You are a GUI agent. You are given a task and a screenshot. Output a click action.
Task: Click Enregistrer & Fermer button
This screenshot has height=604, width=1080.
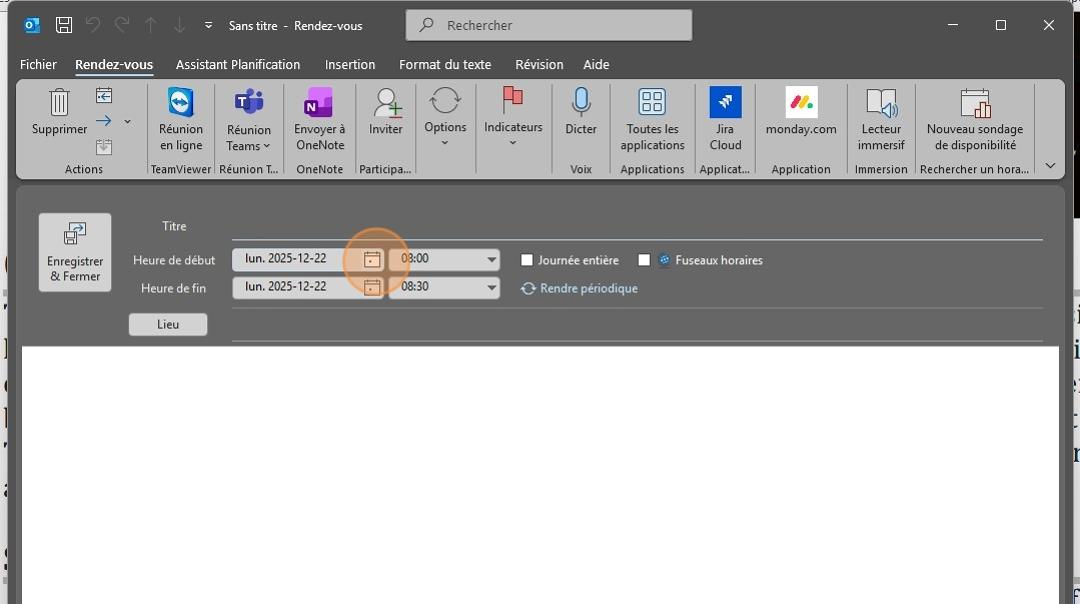click(x=75, y=253)
